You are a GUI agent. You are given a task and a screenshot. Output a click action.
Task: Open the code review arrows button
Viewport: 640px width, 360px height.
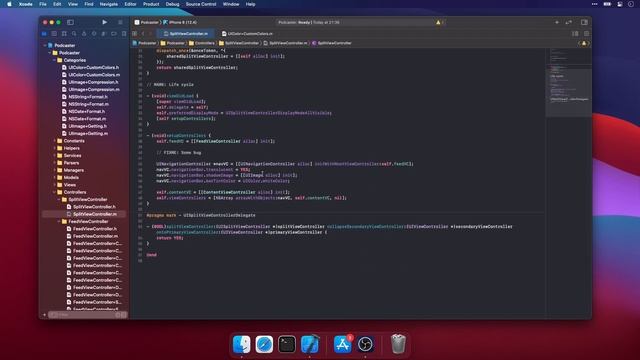click(569, 22)
